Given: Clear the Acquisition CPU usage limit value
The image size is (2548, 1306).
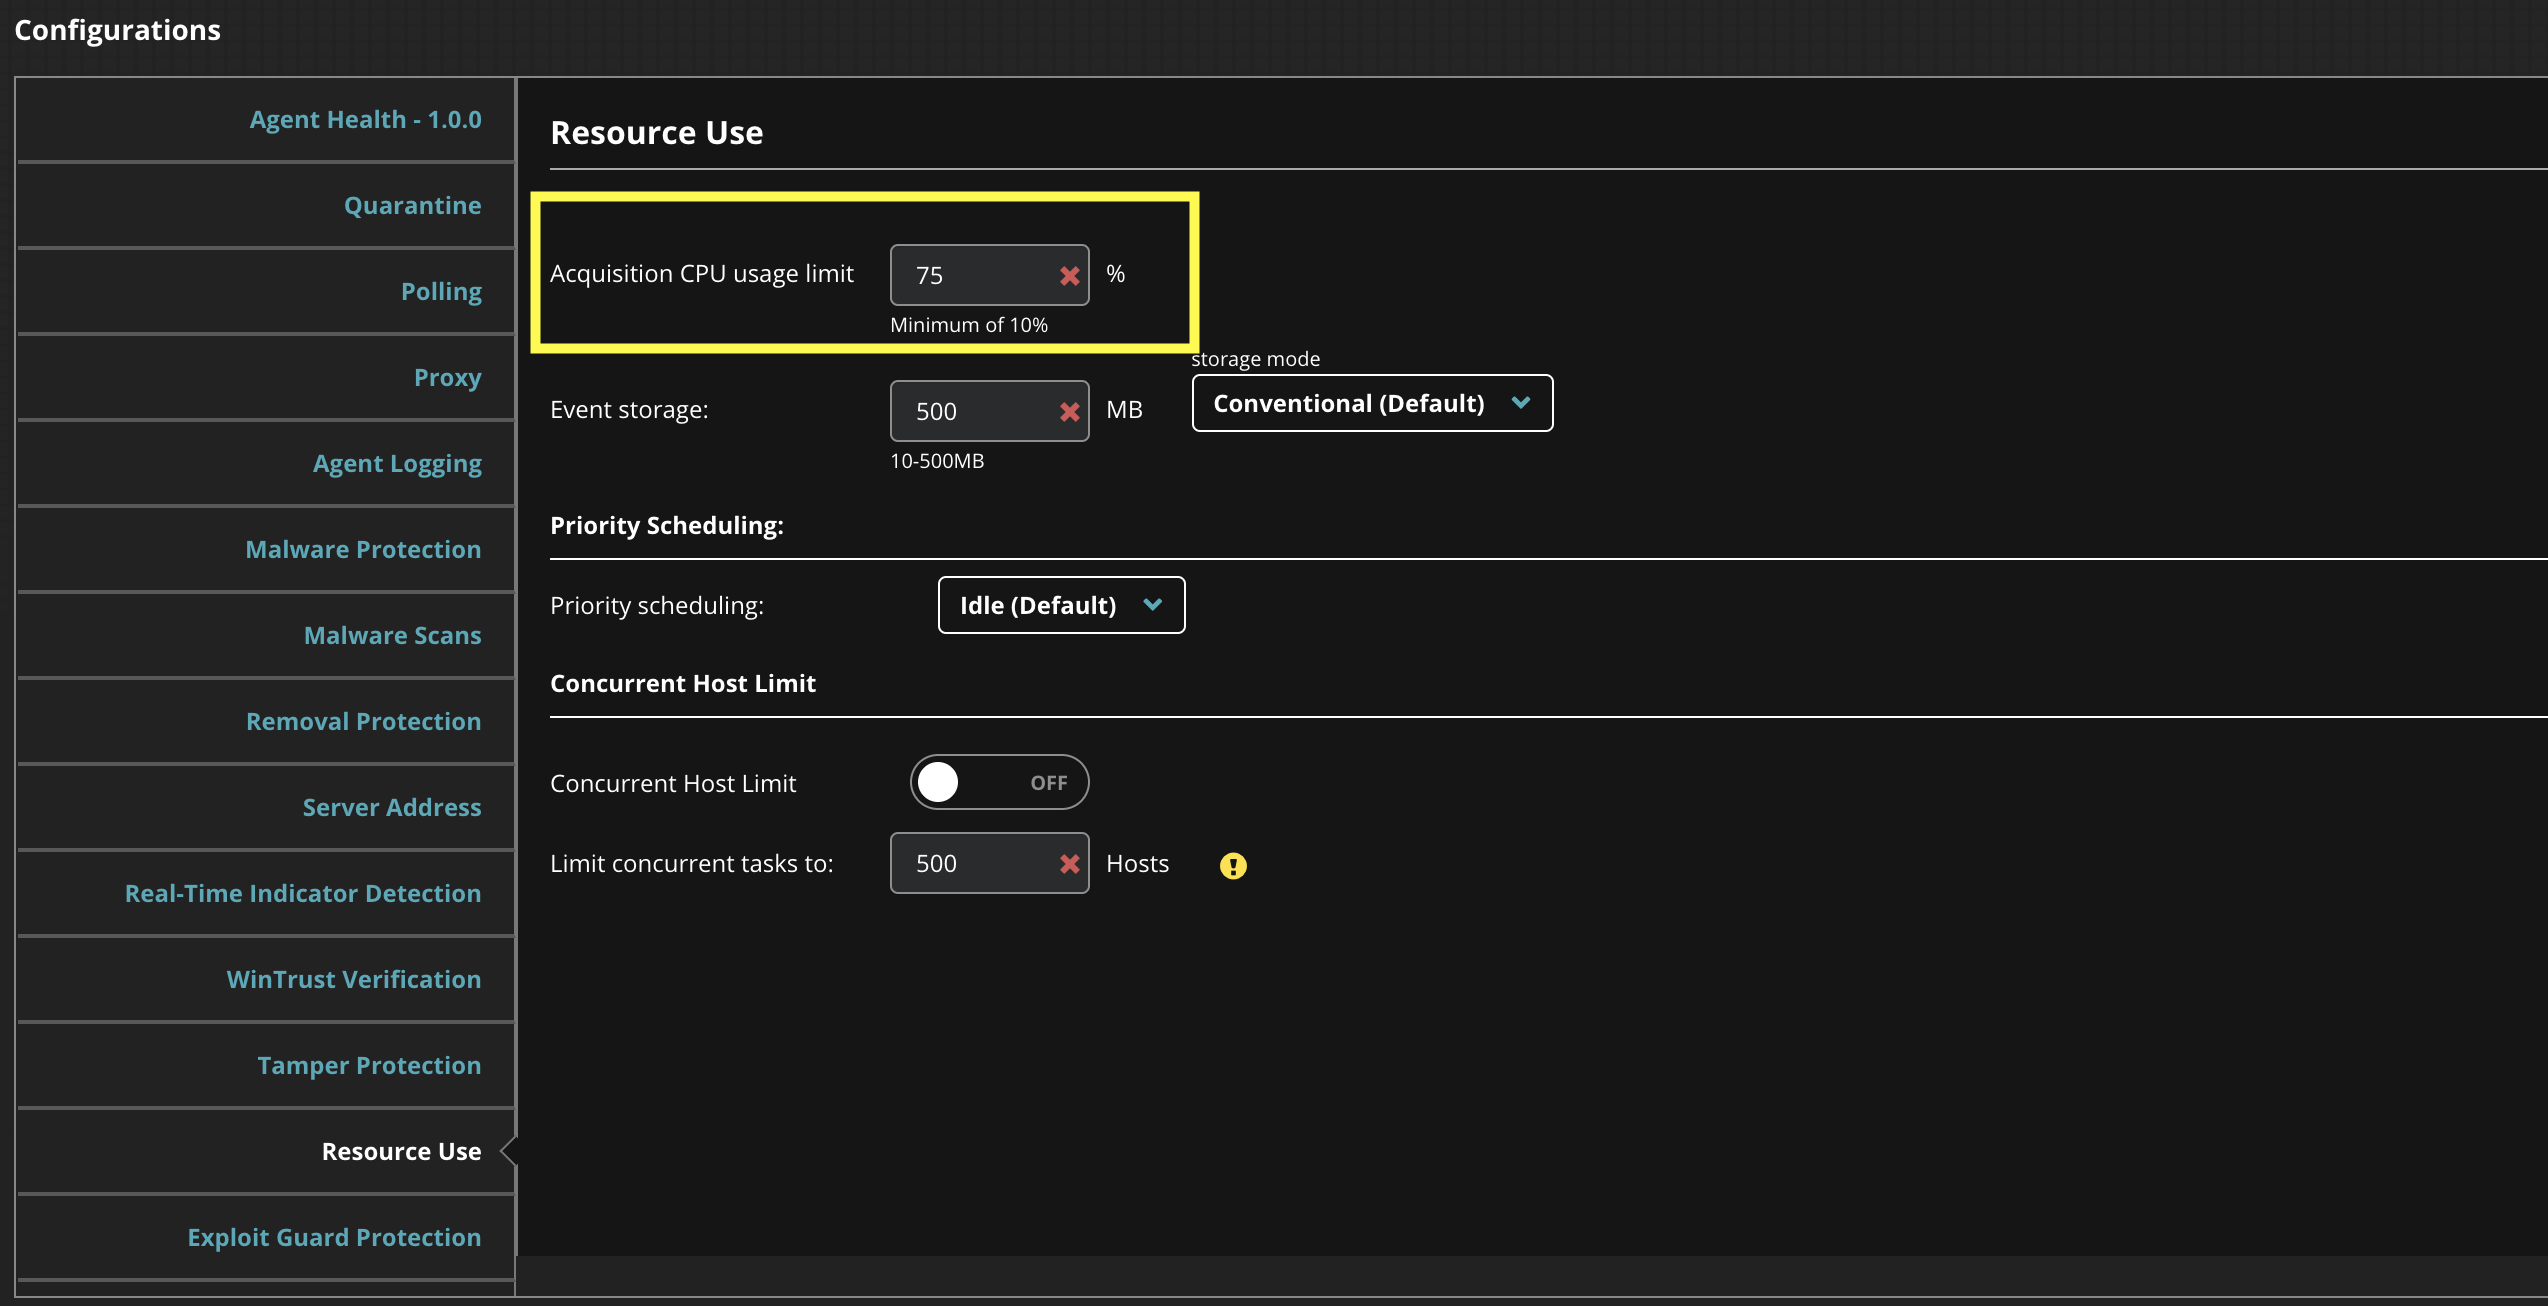Looking at the screenshot, I should tap(1069, 276).
